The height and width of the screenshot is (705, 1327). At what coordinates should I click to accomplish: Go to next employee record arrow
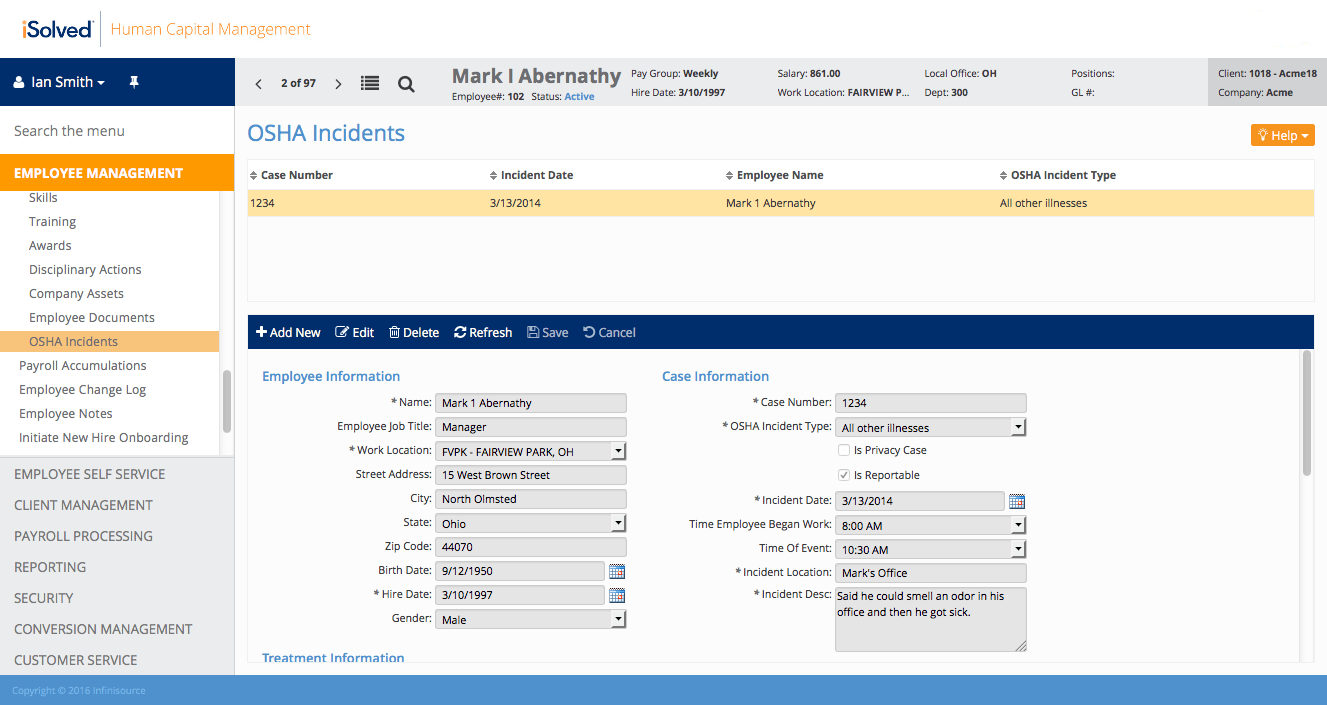coord(338,84)
